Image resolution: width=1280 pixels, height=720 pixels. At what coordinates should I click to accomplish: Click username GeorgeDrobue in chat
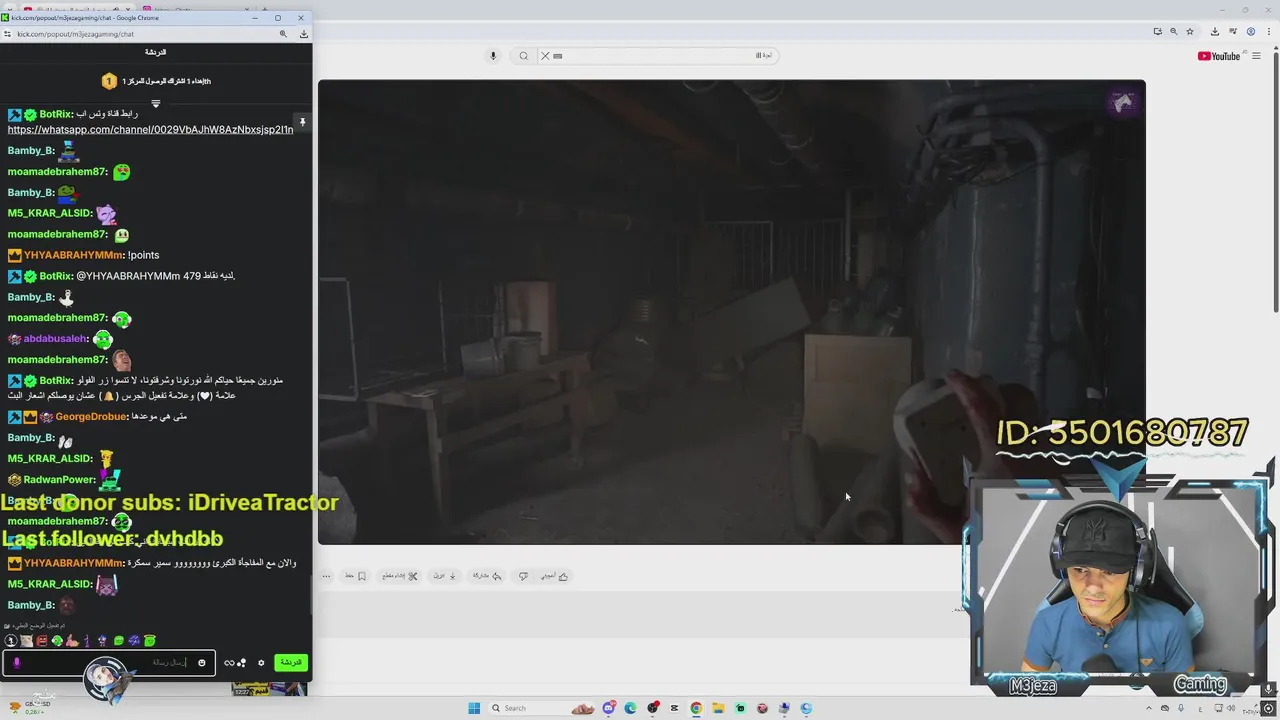click(91, 417)
